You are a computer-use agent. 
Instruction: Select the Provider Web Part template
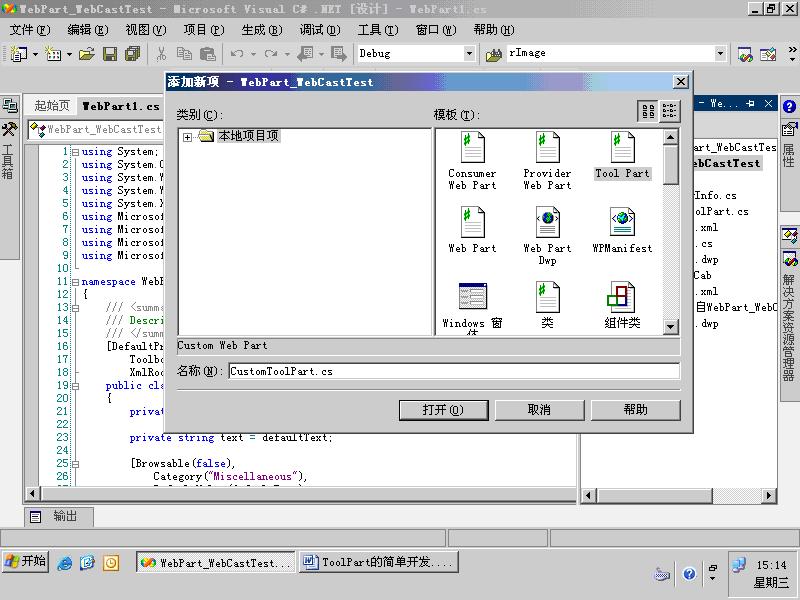pyautogui.click(x=547, y=161)
